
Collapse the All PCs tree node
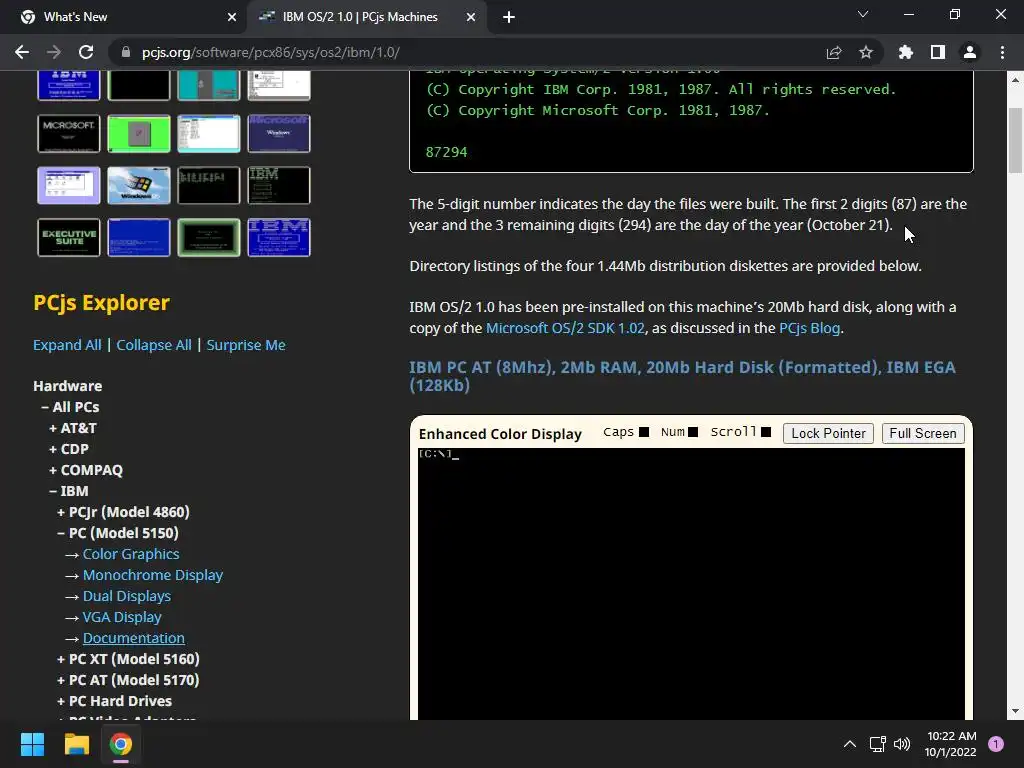point(71,407)
